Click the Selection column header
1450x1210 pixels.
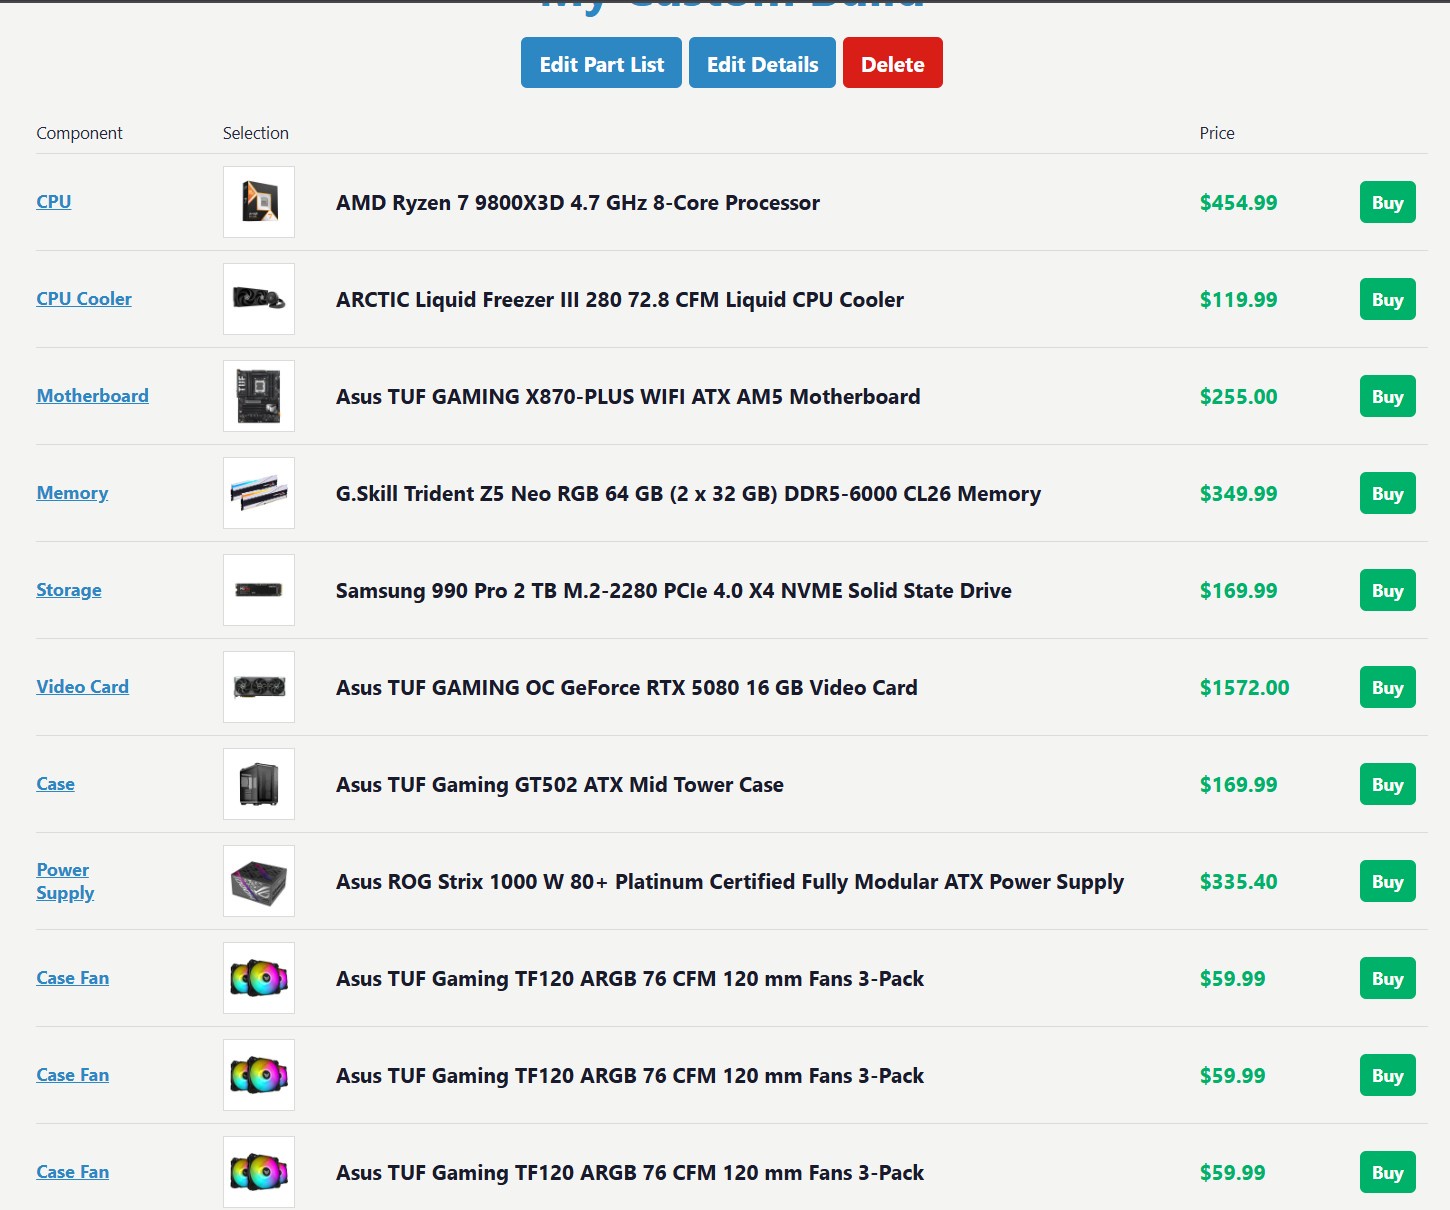pyautogui.click(x=256, y=133)
